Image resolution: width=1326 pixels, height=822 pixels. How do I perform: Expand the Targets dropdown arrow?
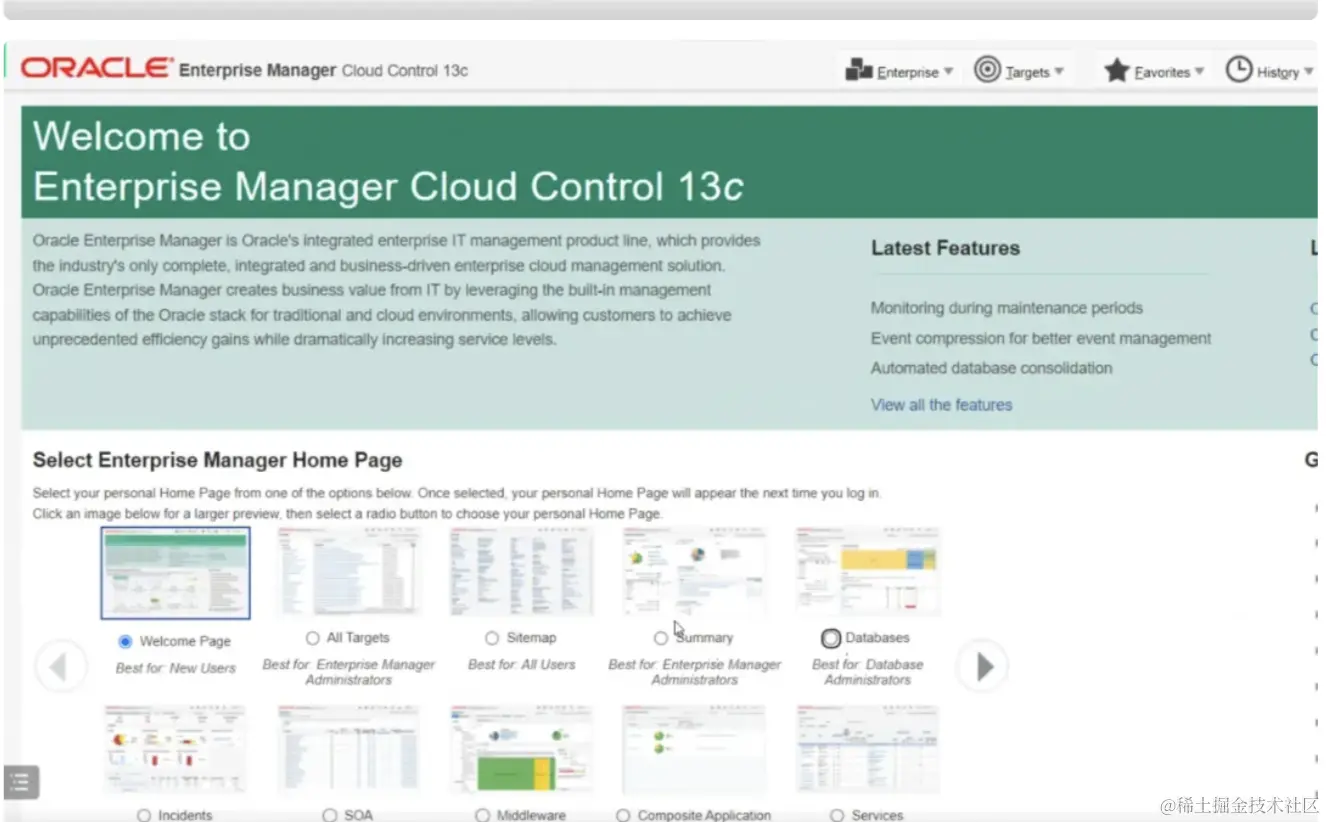[x=1059, y=72]
